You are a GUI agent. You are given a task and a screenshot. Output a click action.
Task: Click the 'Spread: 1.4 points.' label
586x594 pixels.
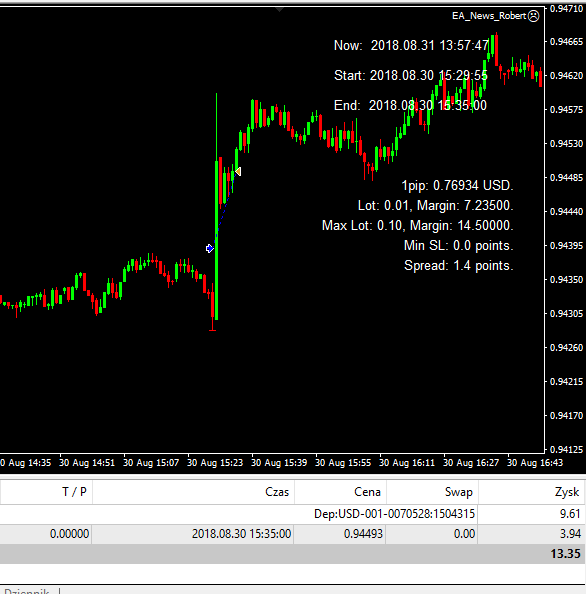tap(459, 266)
